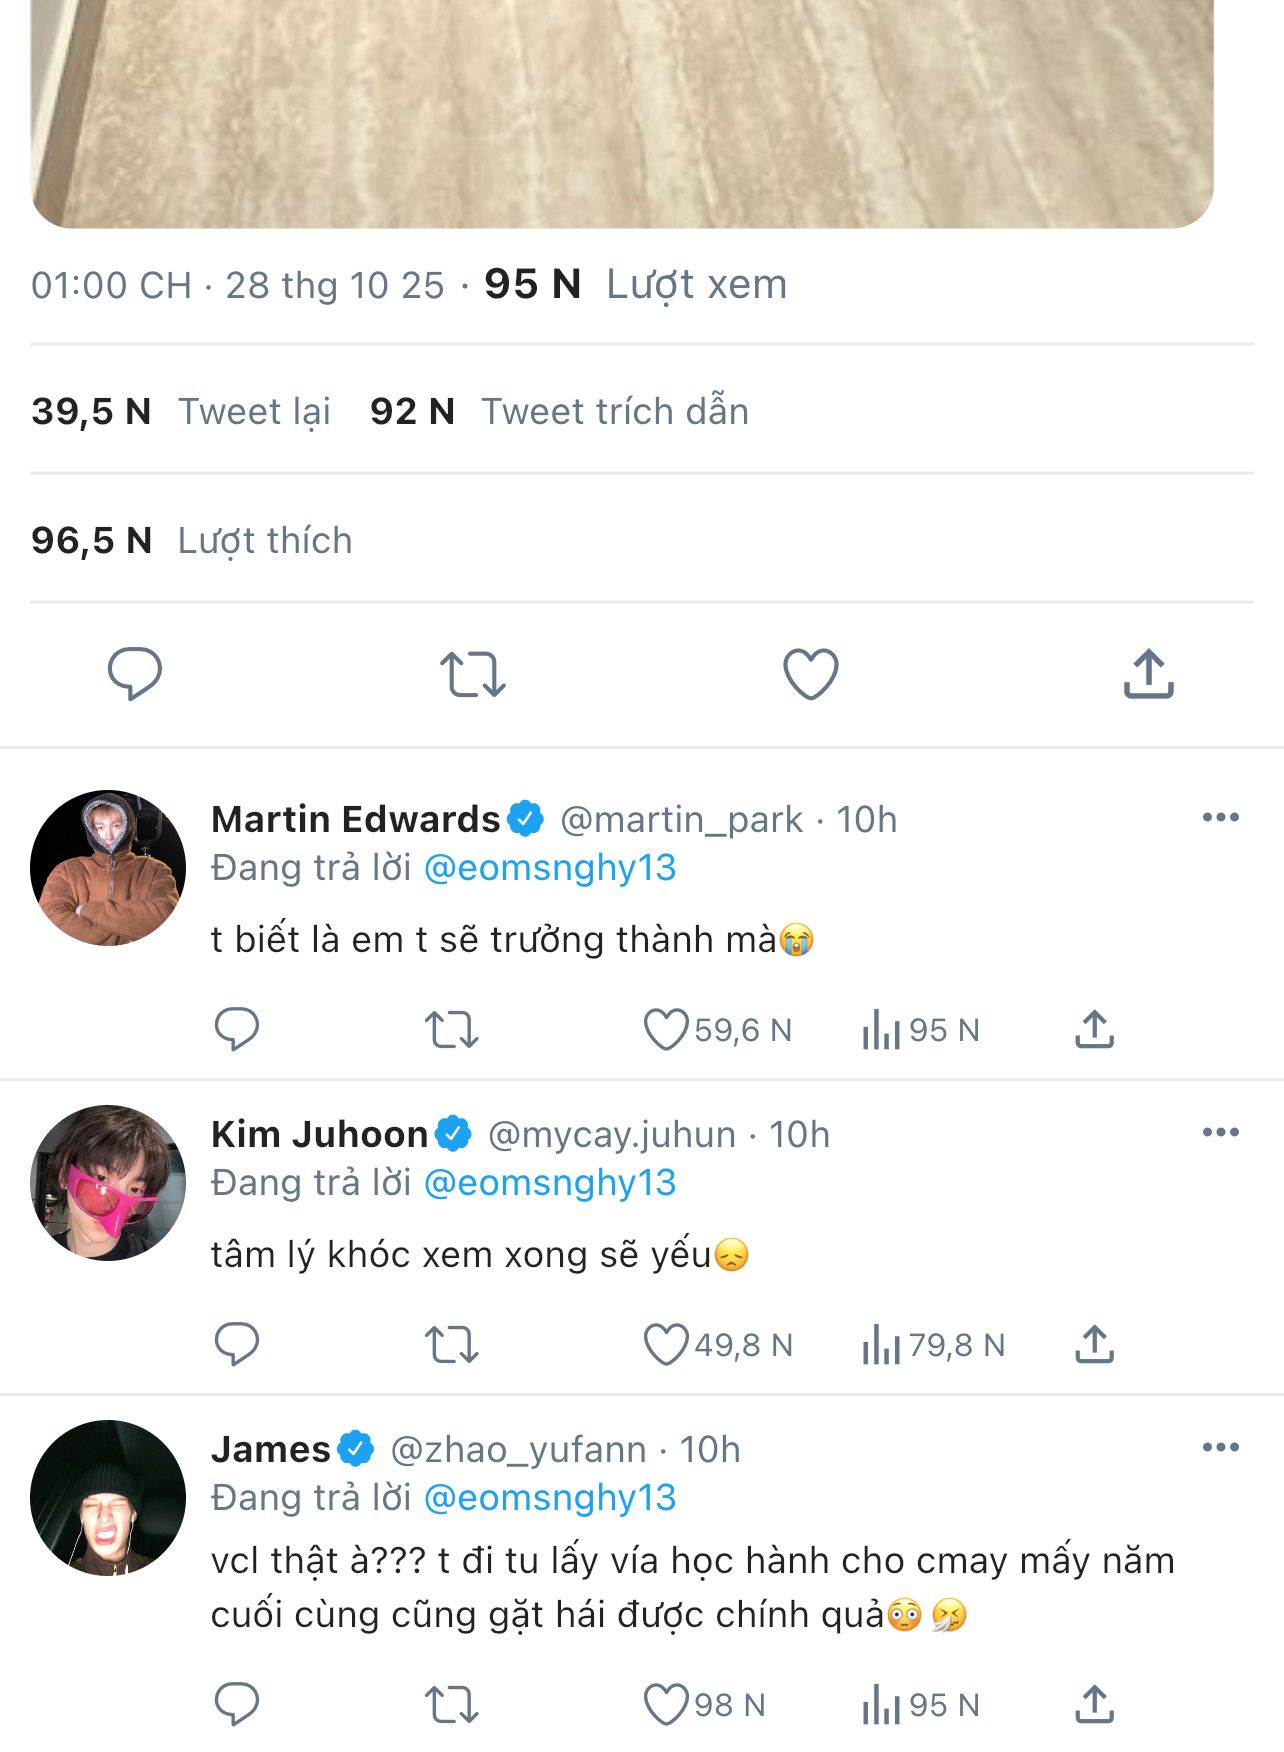Image resolution: width=1284 pixels, height=1752 pixels.
Task: Open Martin Edwards' profile picture
Action: [108, 868]
